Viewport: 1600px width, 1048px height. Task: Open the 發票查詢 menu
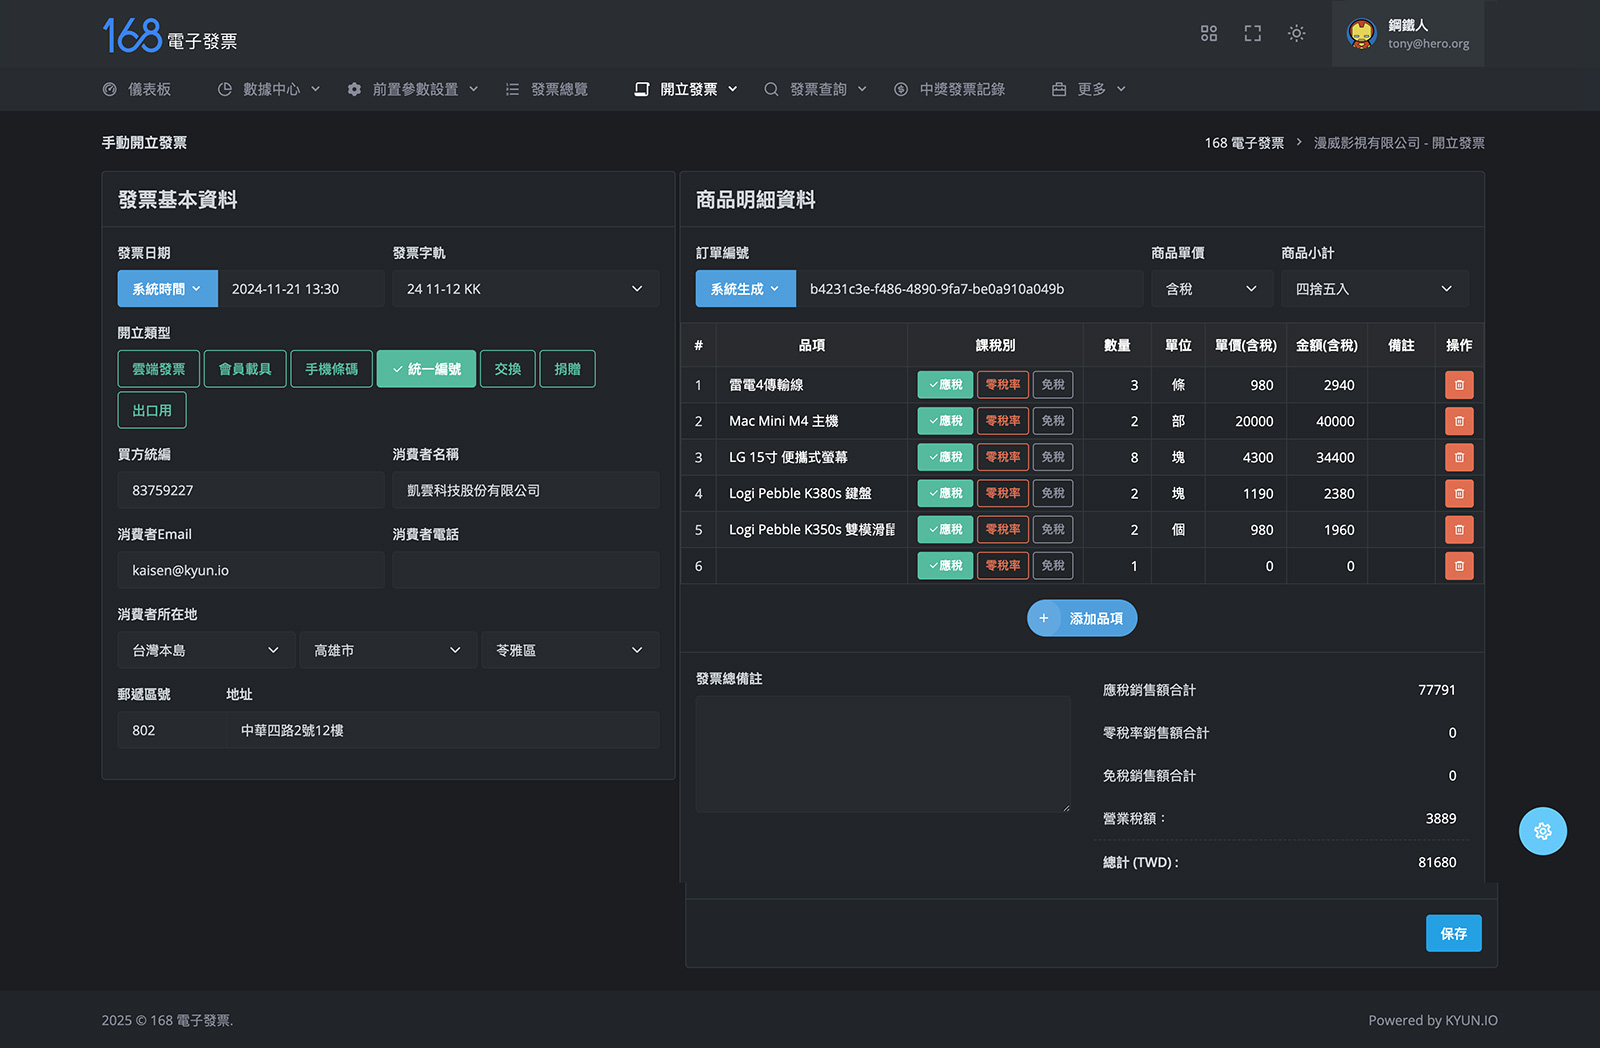816,89
